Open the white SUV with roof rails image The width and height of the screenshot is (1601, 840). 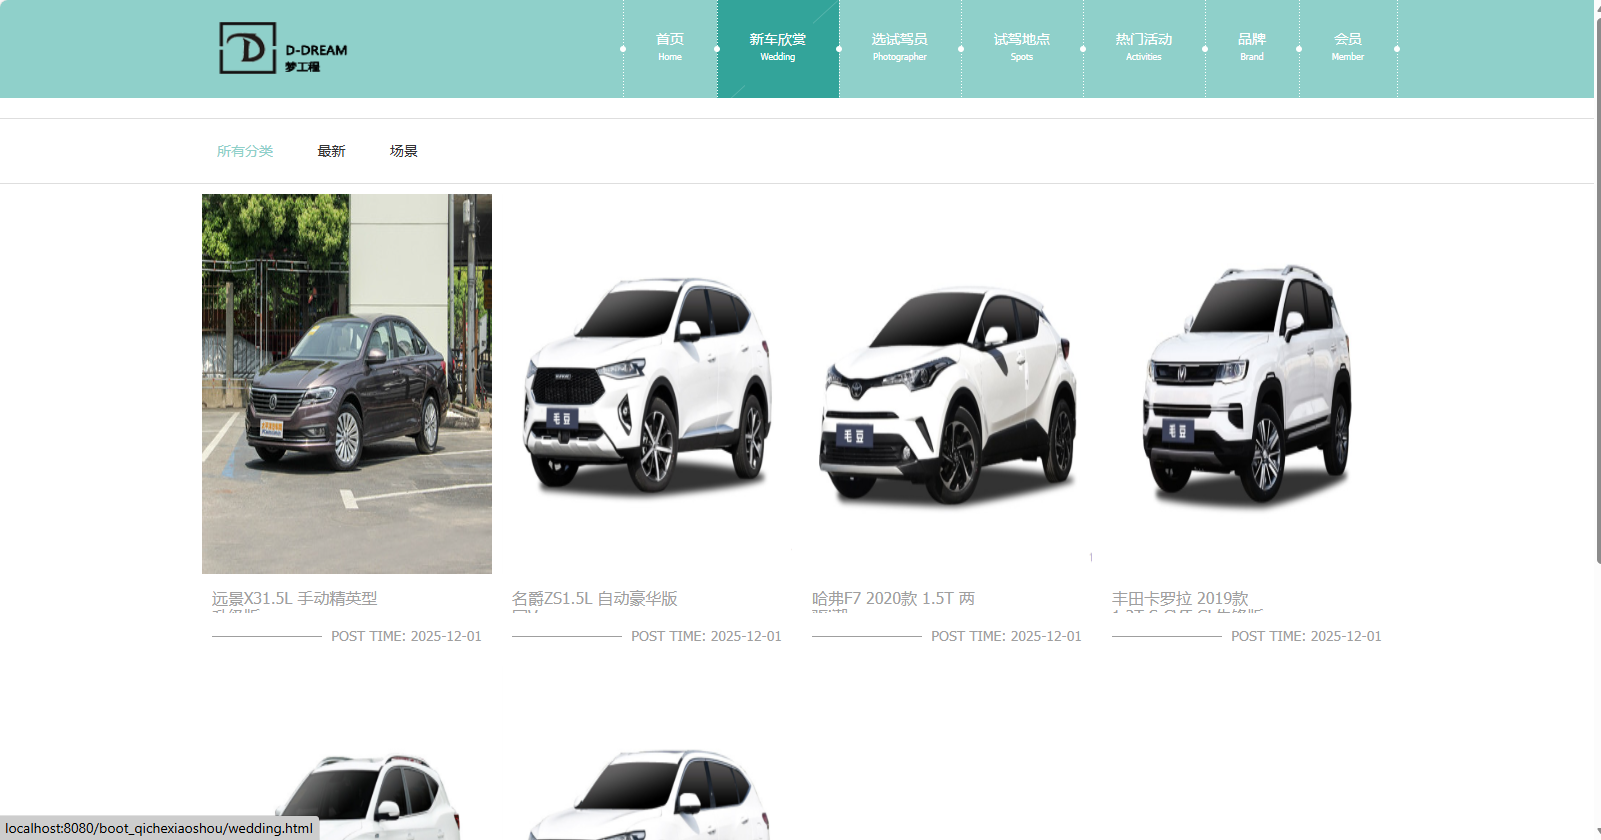coord(1247,384)
